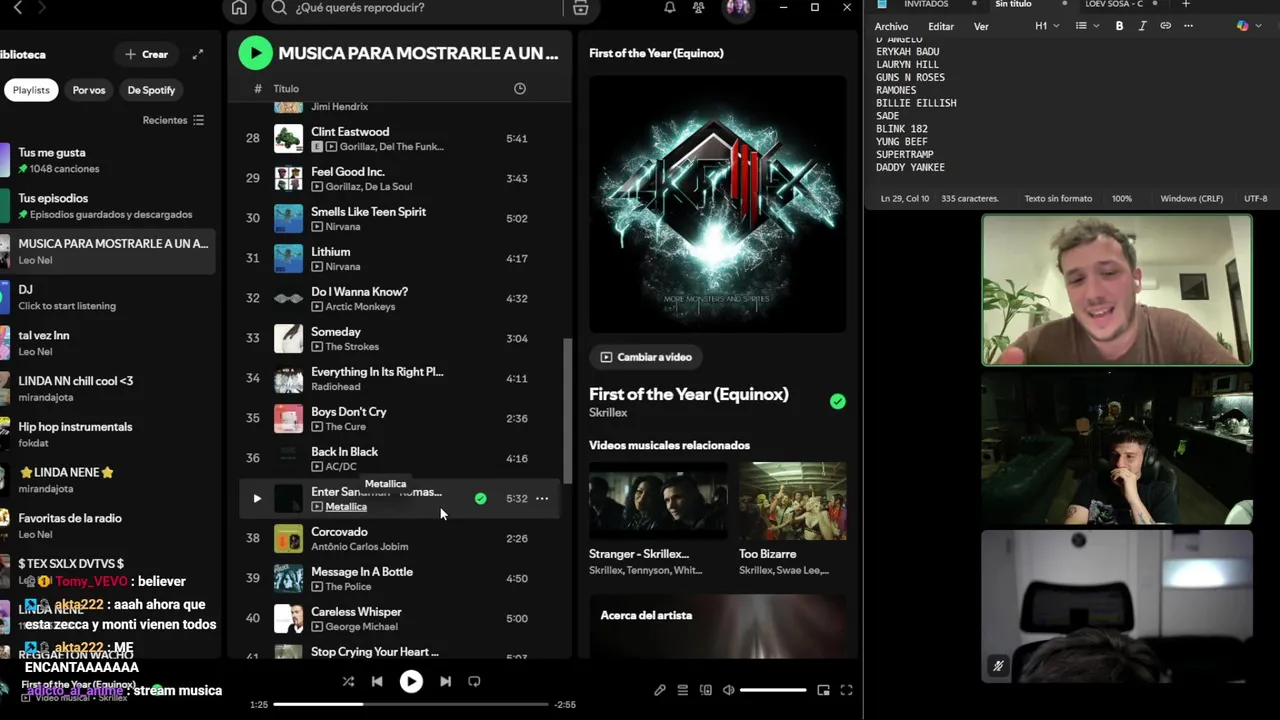Open lyrics microphone icon
The height and width of the screenshot is (720, 1280).
[660, 690]
